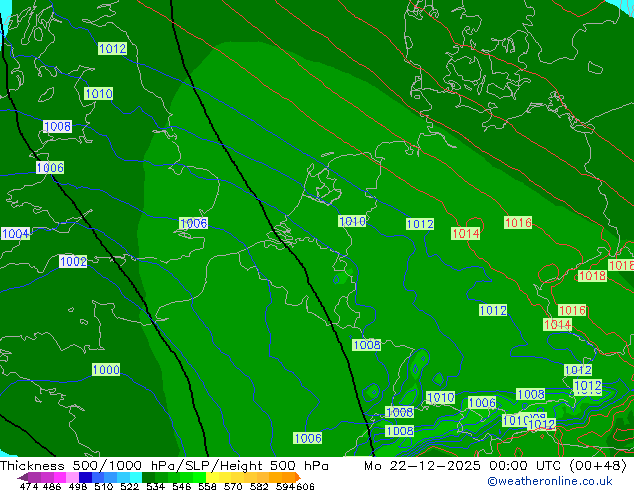Click the red 1018 pressure label
634x490 pixels.
[x=592, y=276]
